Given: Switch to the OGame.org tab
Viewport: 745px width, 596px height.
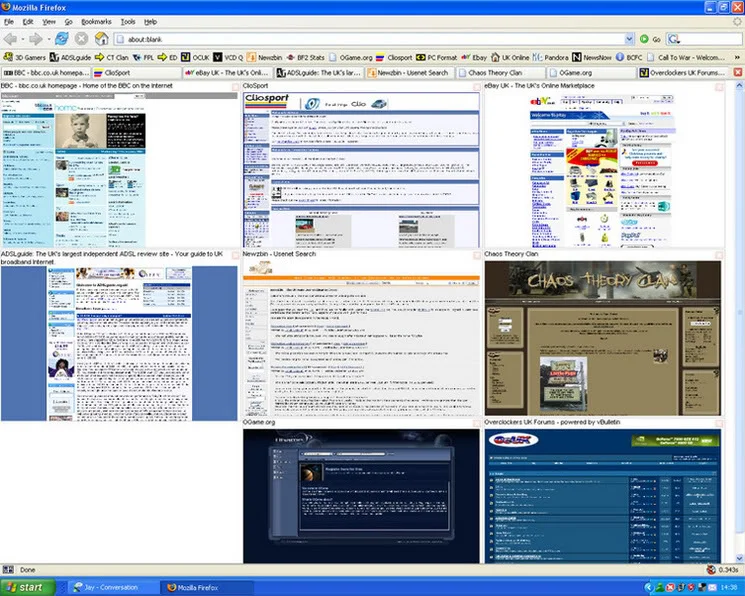Looking at the screenshot, I should coord(592,73).
